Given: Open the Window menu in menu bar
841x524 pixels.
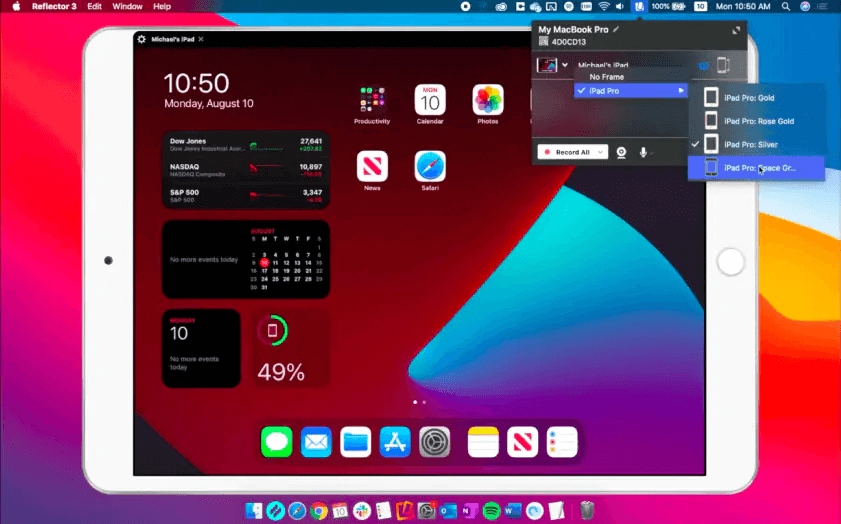Looking at the screenshot, I should click(x=127, y=6).
